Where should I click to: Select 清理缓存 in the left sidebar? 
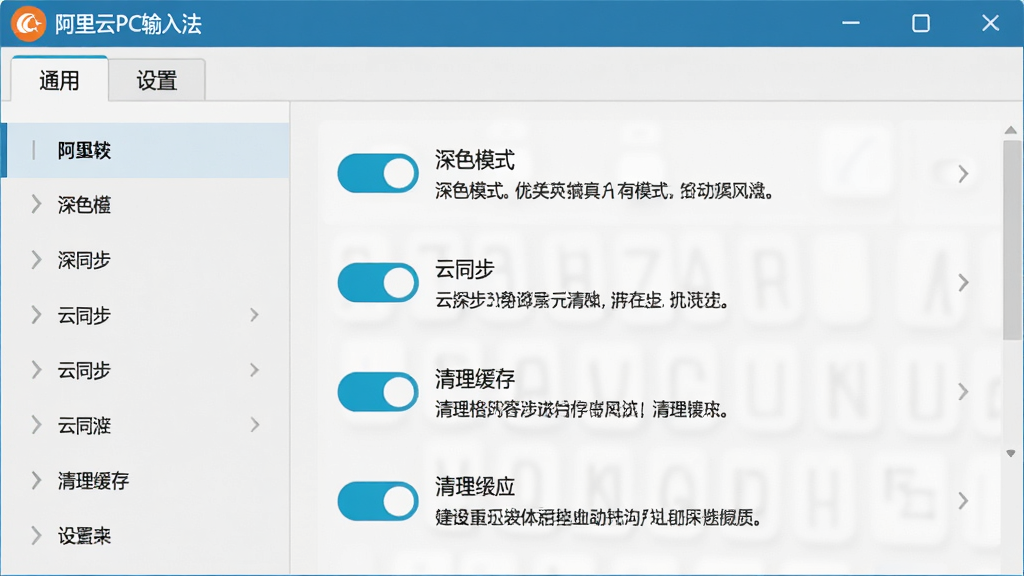(x=93, y=481)
